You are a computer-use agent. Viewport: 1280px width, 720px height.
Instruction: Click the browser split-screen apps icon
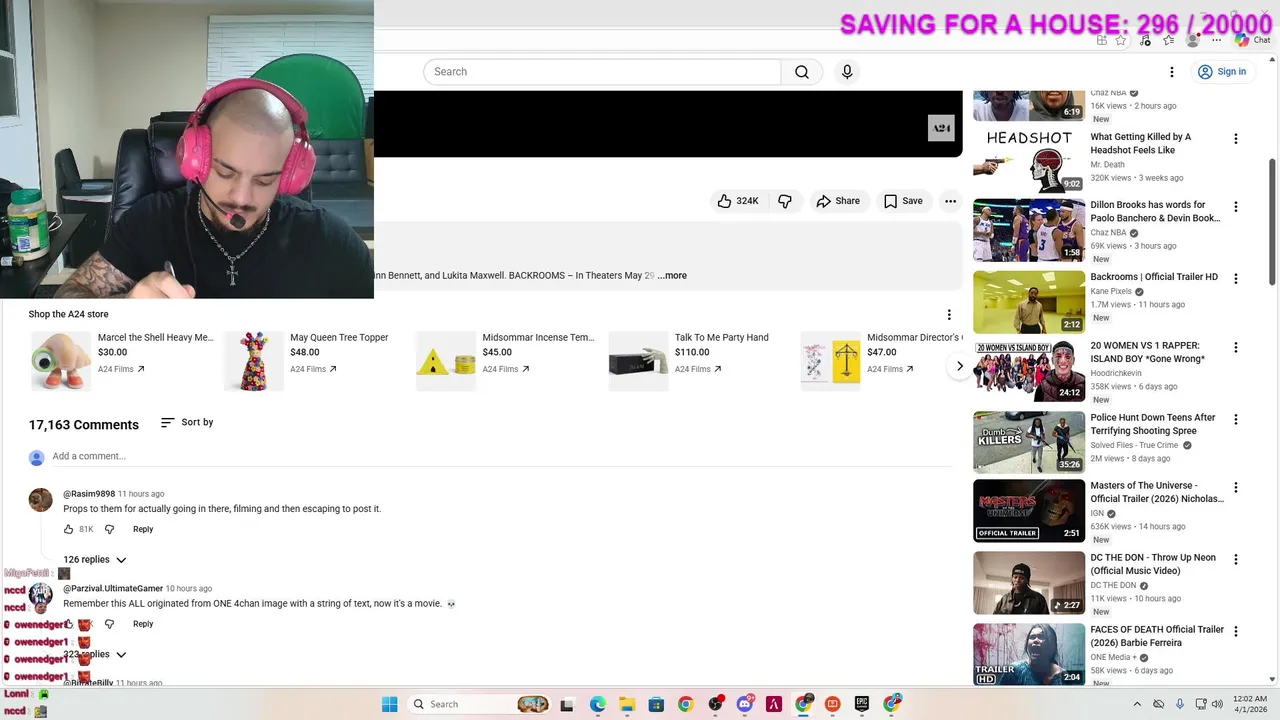coord(1102,40)
